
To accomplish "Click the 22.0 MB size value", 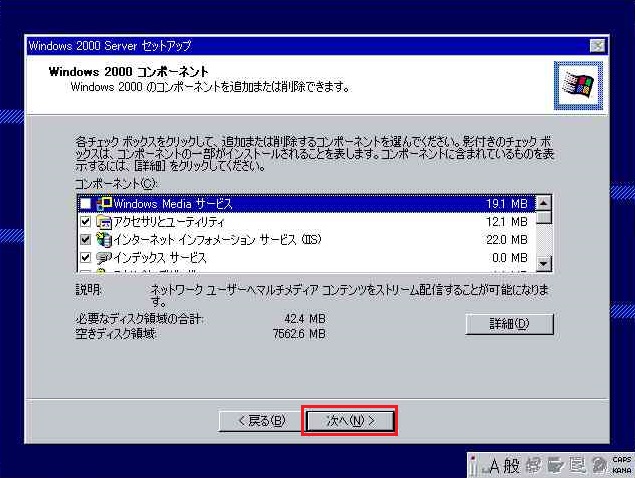I will [507, 239].
